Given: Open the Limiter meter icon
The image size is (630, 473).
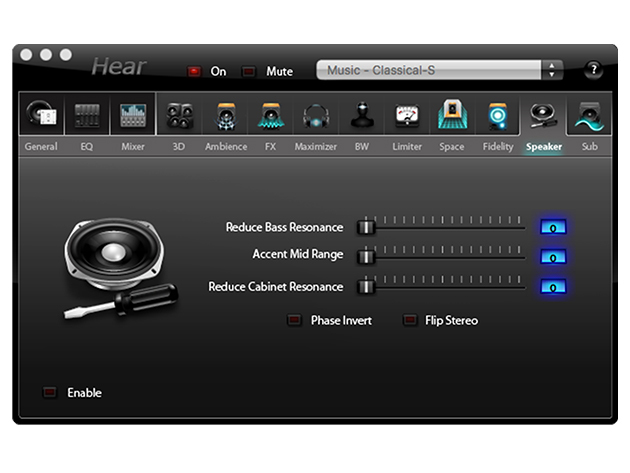Looking at the screenshot, I should coord(407,115).
